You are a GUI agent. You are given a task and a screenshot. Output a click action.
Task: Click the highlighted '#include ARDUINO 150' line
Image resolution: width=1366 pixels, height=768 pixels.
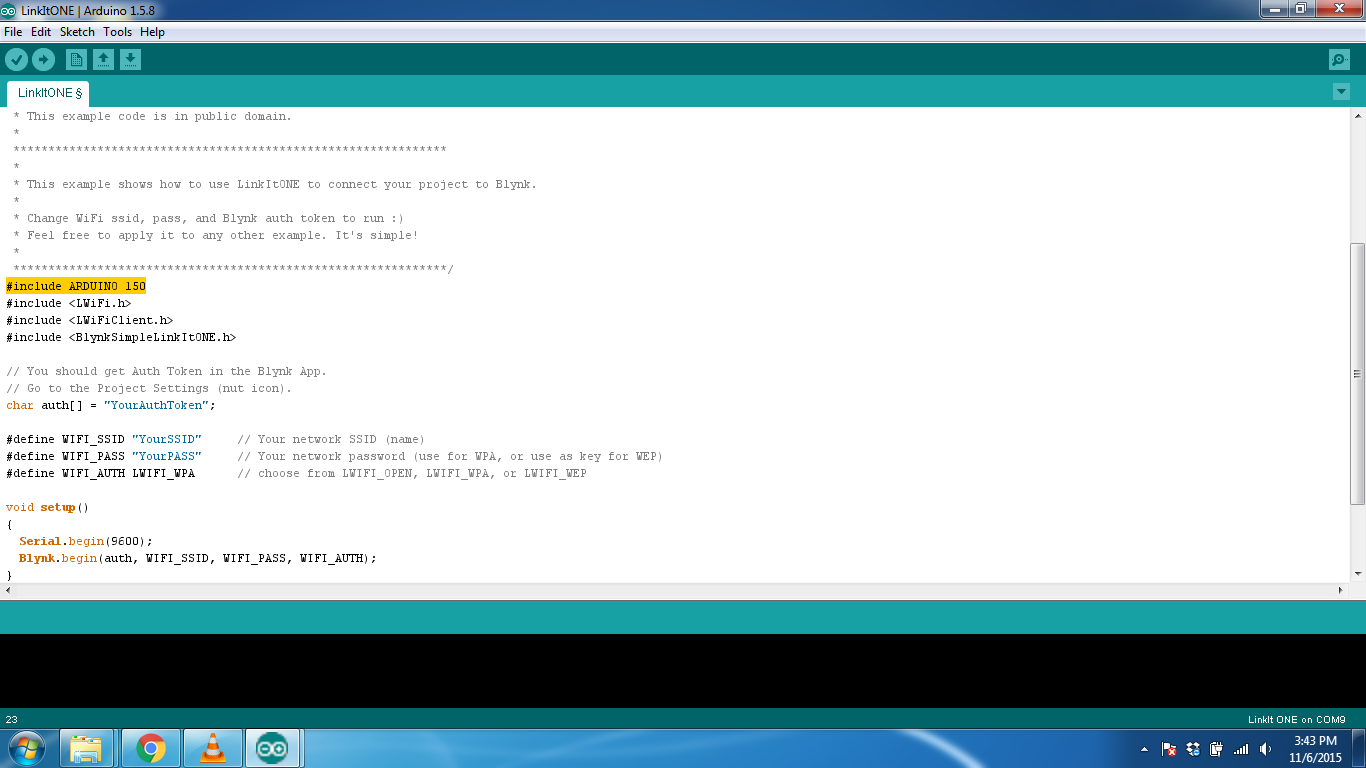pyautogui.click(x=76, y=286)
